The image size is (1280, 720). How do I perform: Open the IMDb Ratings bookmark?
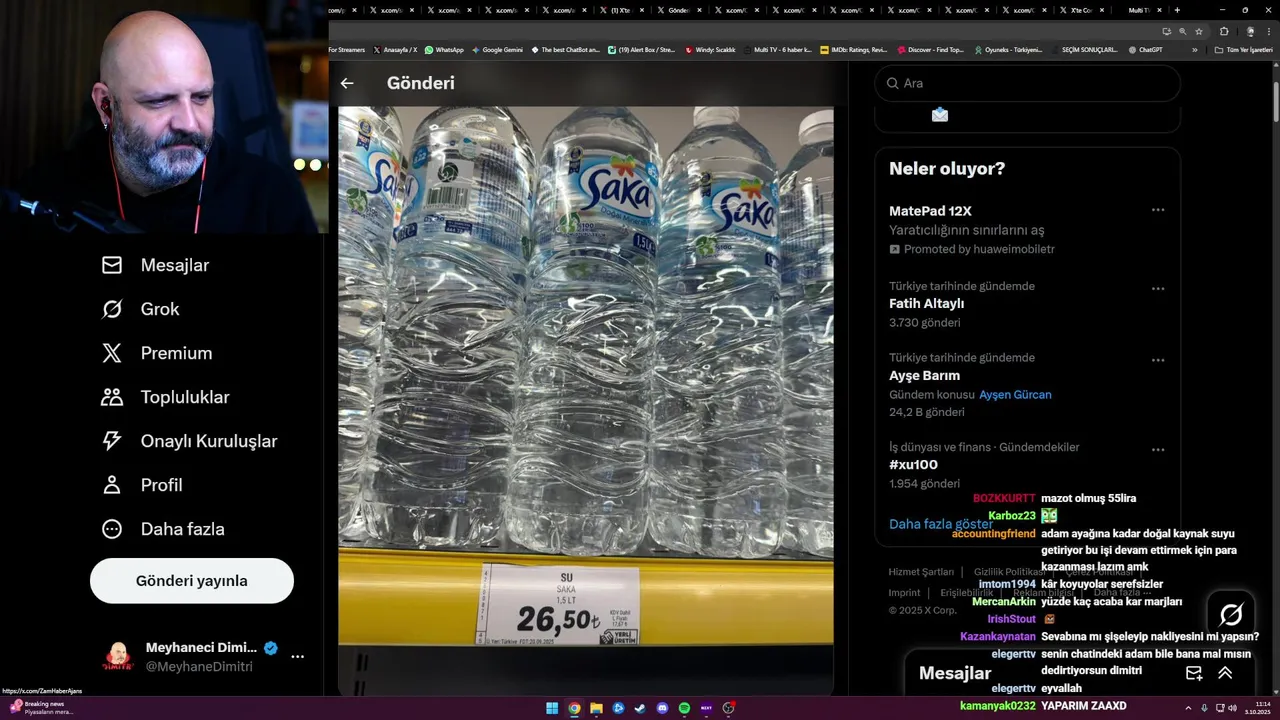[853, 49]
